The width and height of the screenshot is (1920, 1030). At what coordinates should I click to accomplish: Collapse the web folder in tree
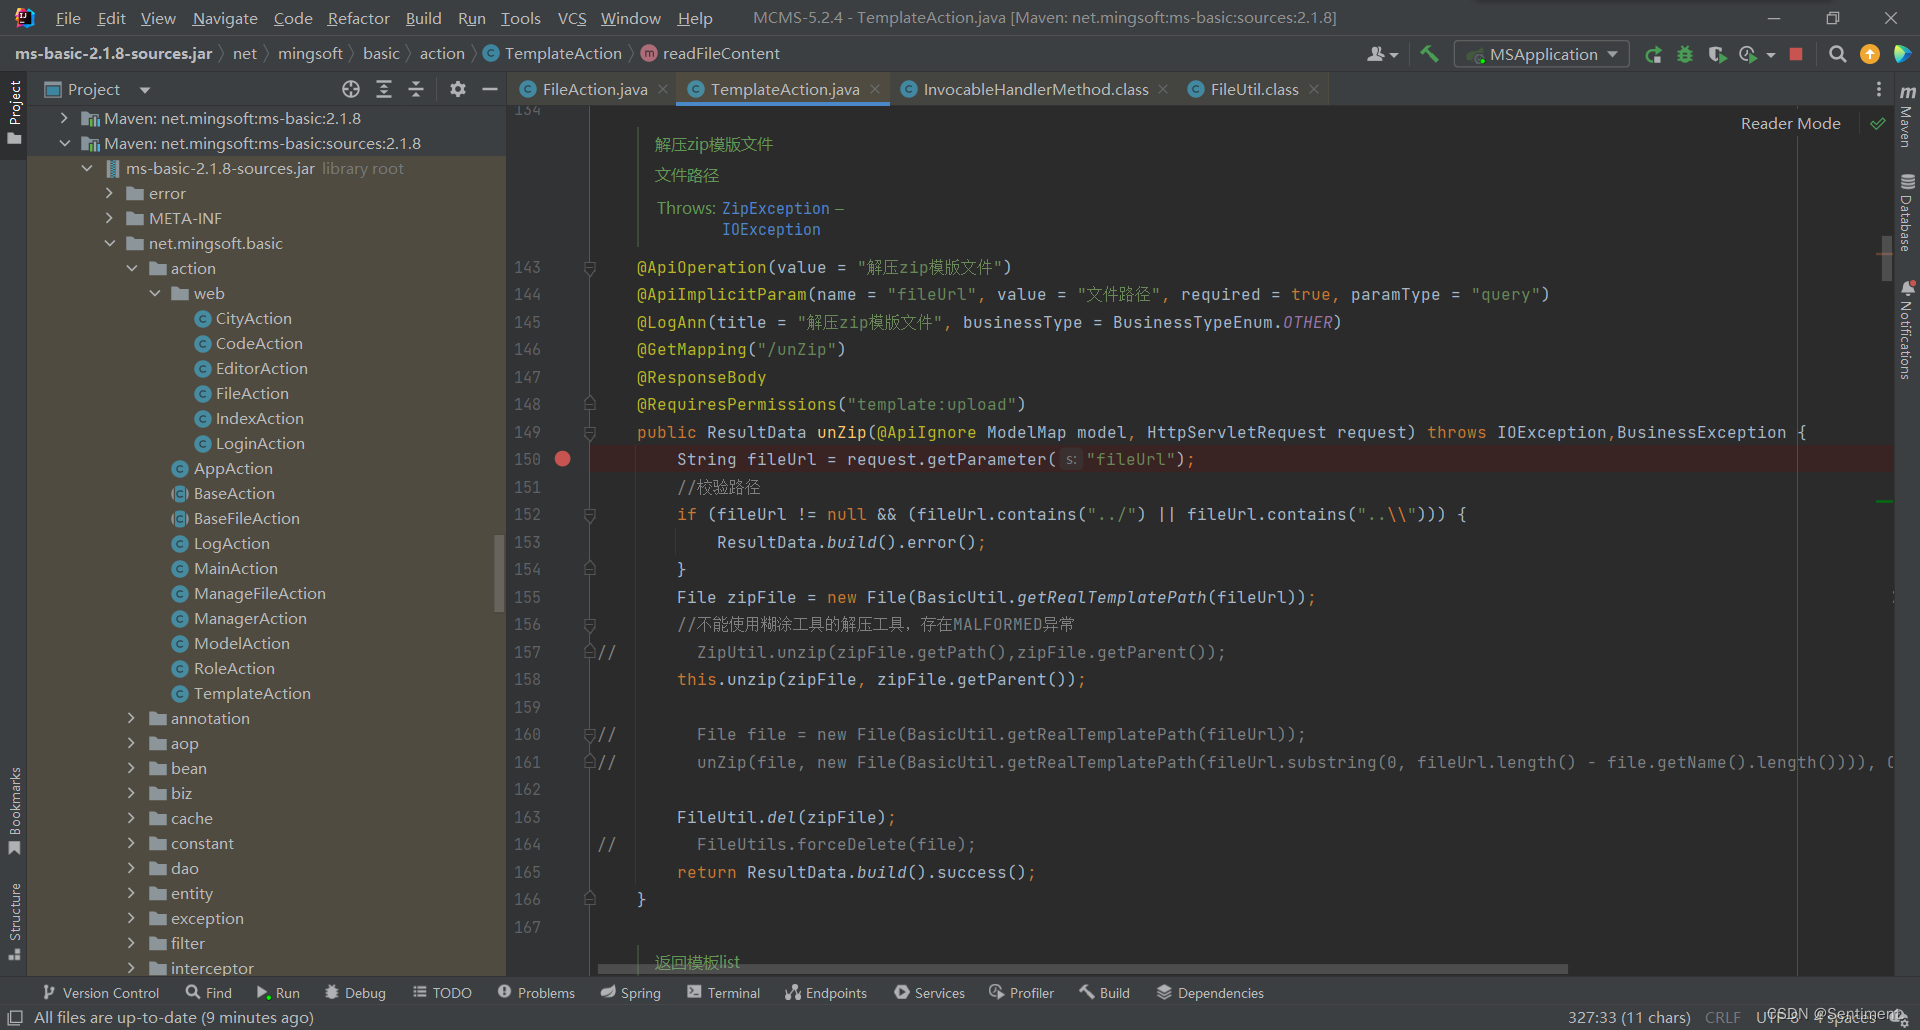[x=155, y=293]
